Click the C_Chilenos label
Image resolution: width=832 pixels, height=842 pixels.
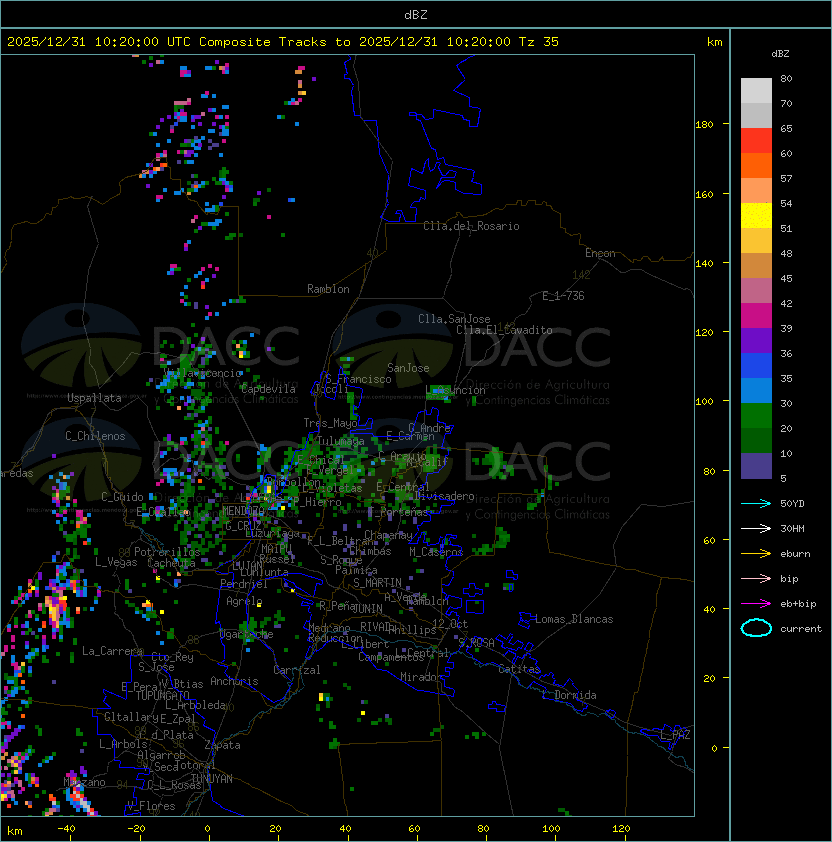(95, 436)
